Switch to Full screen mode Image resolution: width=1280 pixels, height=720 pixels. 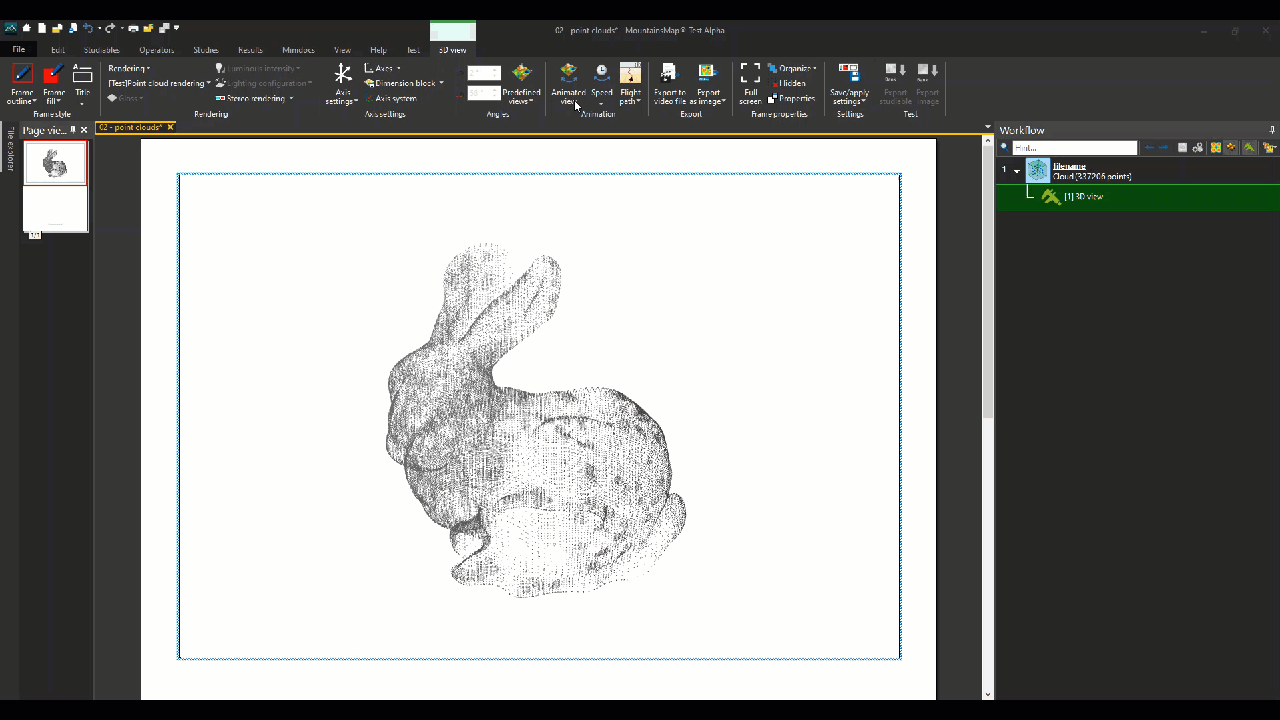coord(750,85)
